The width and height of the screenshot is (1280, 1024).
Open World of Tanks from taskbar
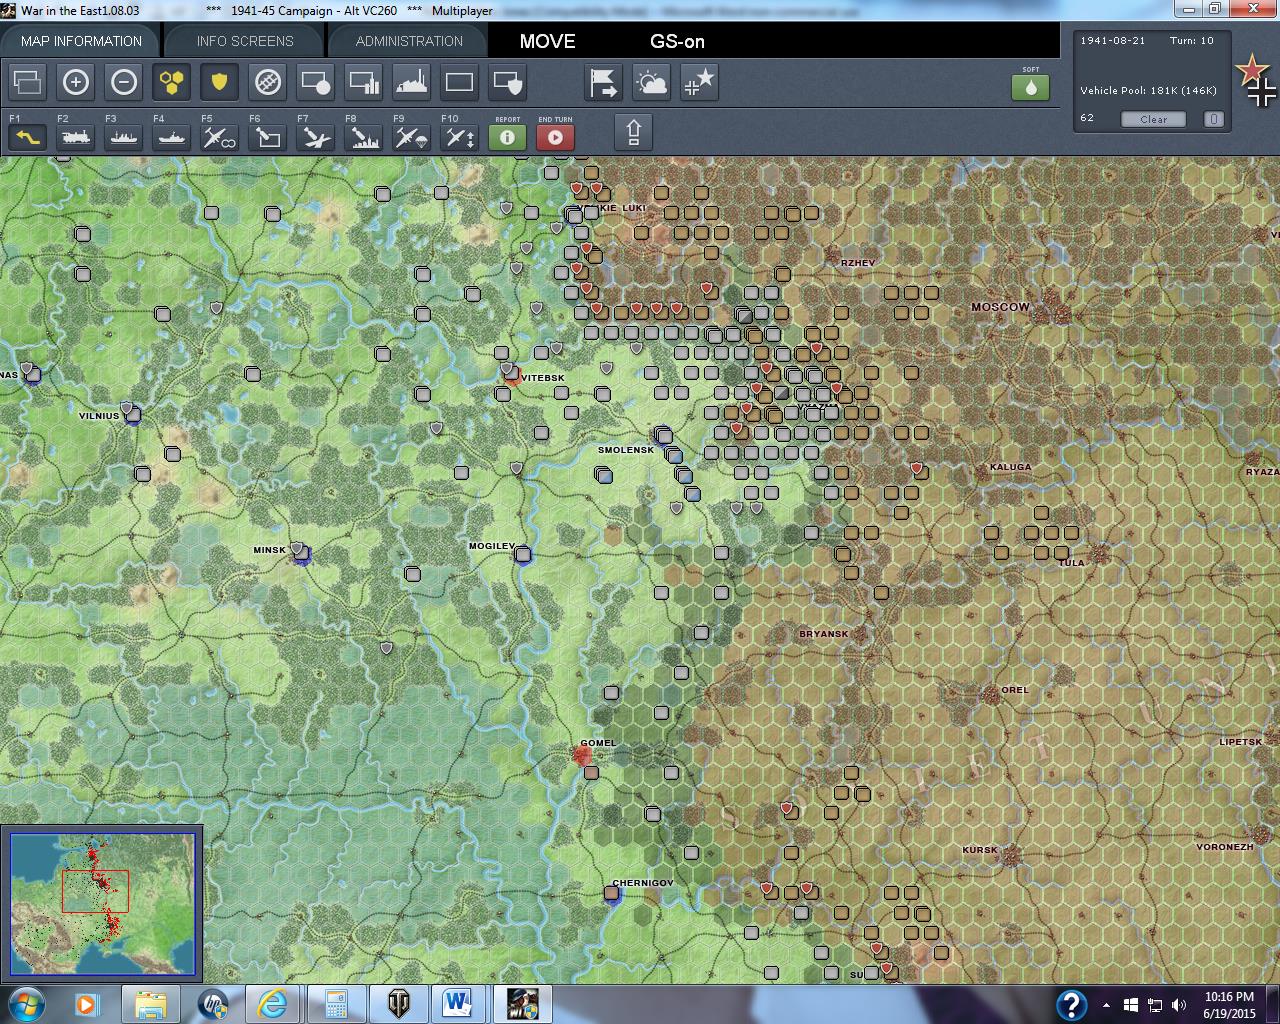(397, 1003)
